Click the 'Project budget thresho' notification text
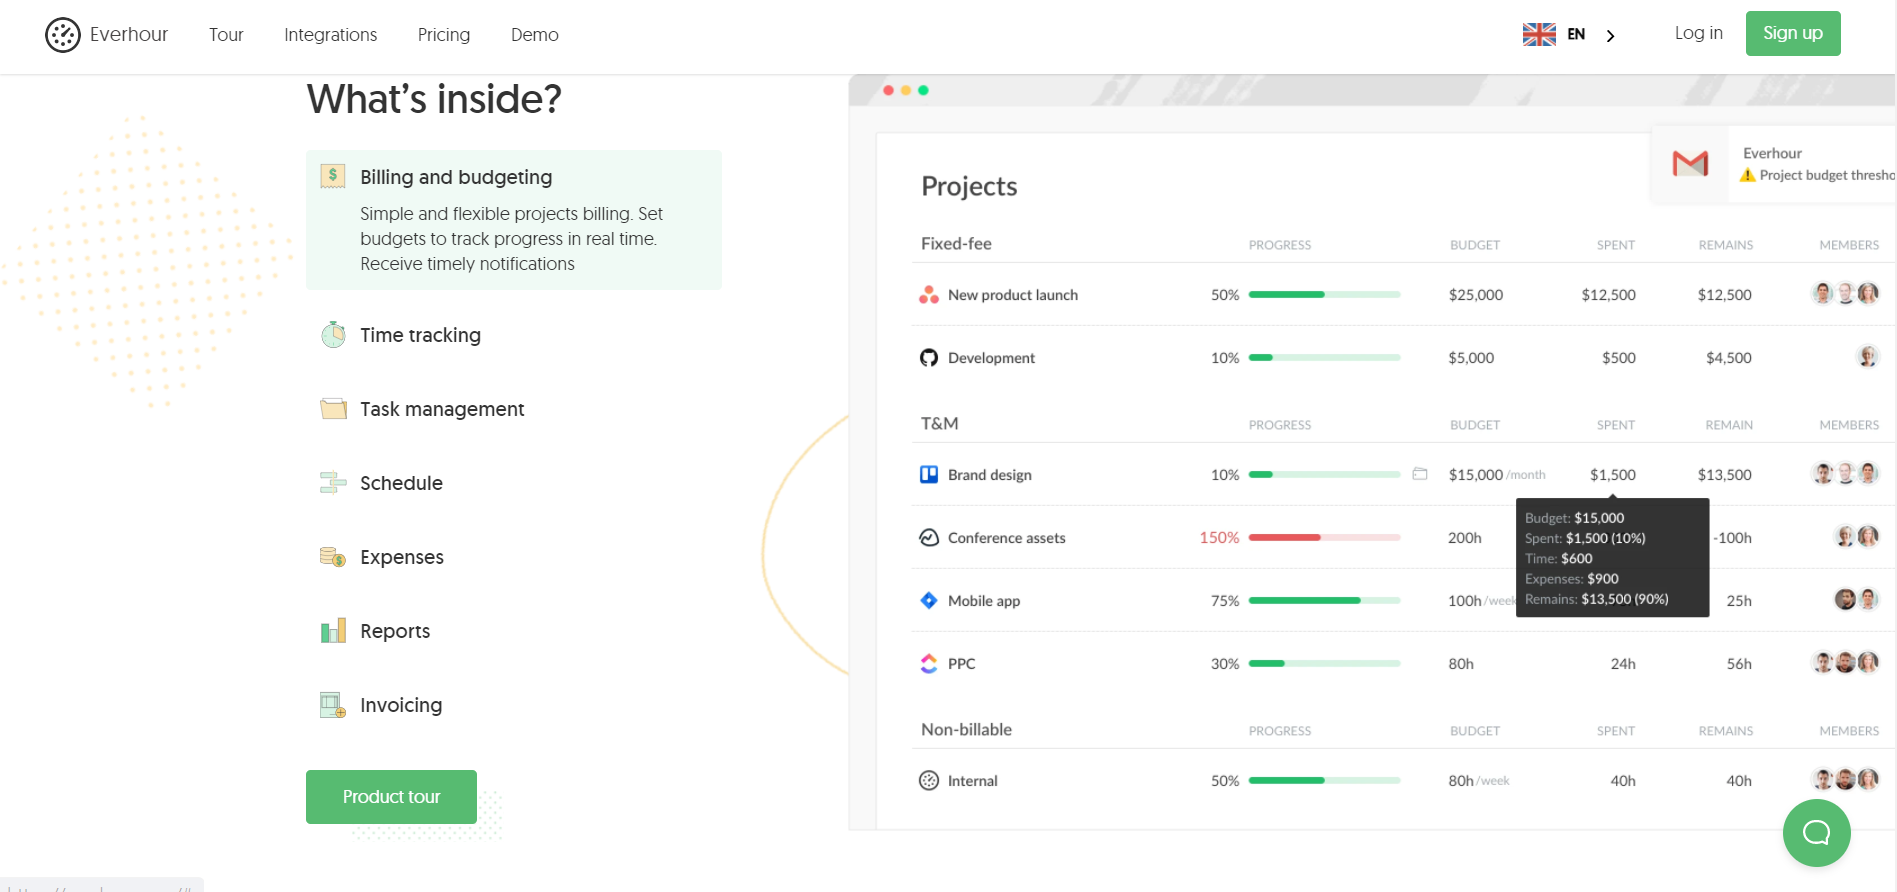Screen dimensions: 1897x892 (1828, 175)
